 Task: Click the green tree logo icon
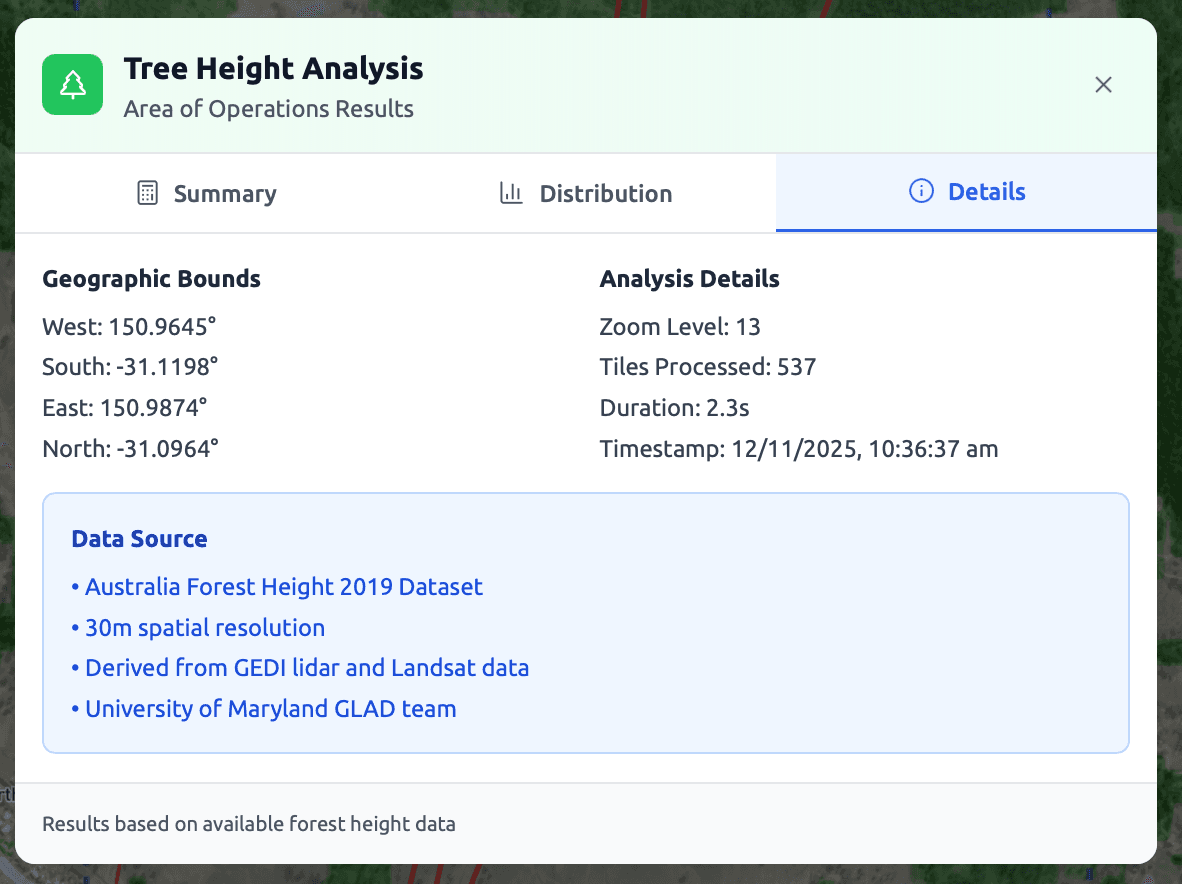pyautogui.click(x=71, y=84)
